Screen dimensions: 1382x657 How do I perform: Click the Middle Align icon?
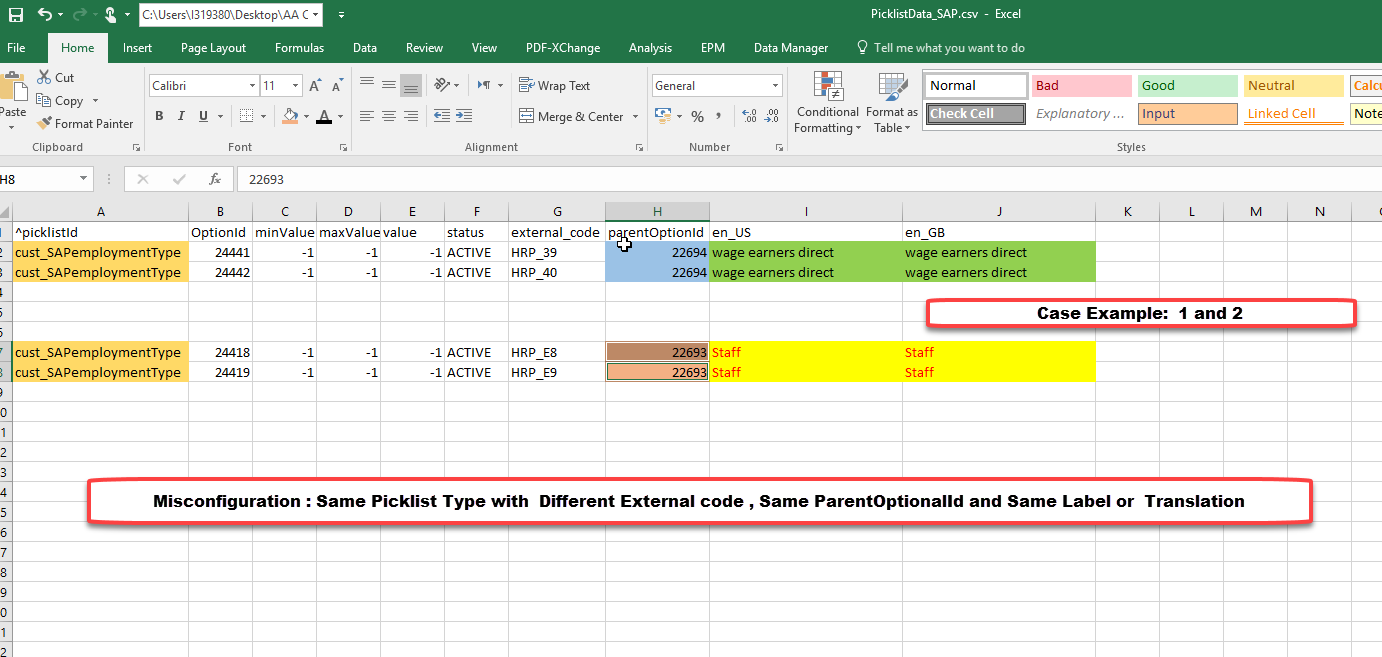[389, 85]
